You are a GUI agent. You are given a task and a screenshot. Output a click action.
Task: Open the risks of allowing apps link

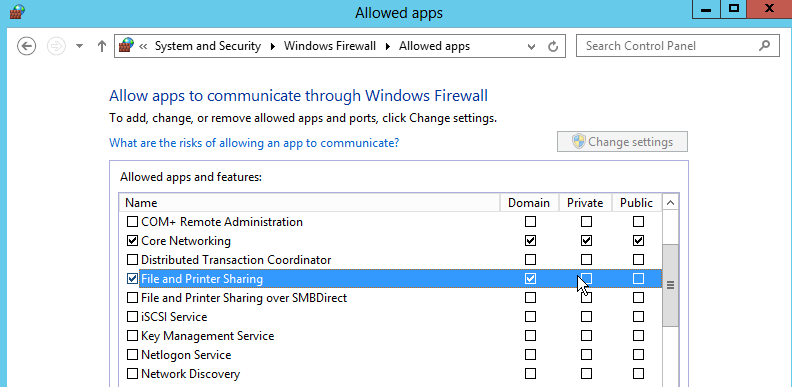click(x=254, y=143)
